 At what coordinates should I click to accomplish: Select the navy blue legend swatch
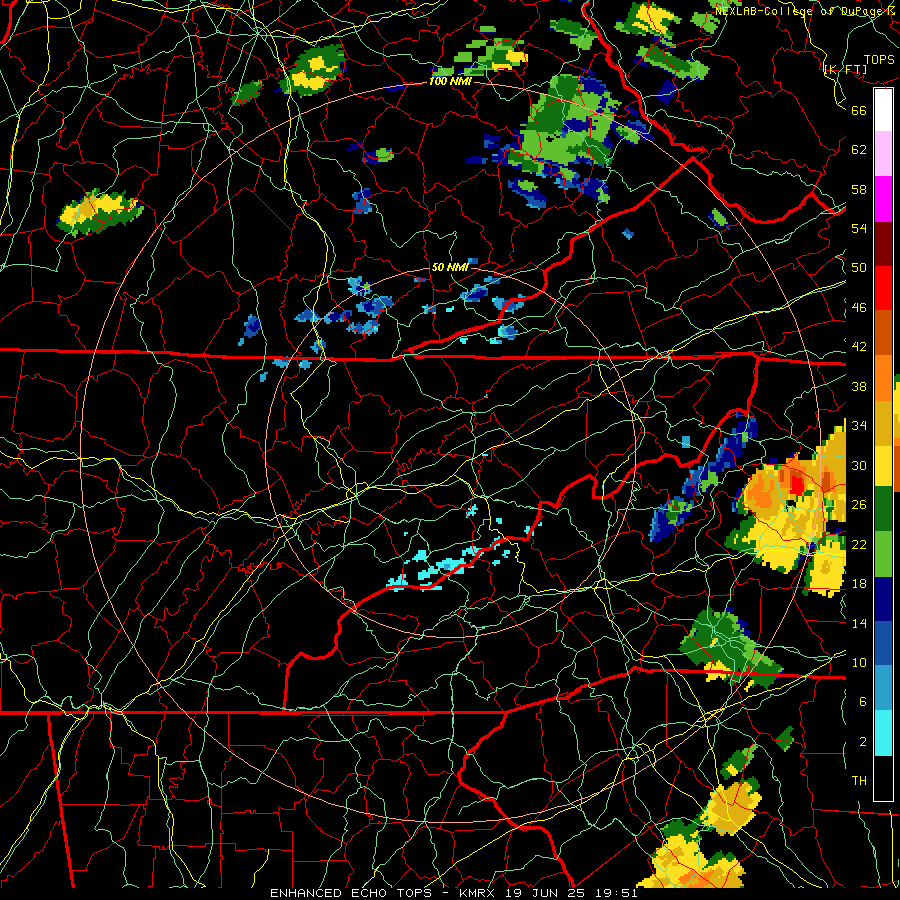883,599
